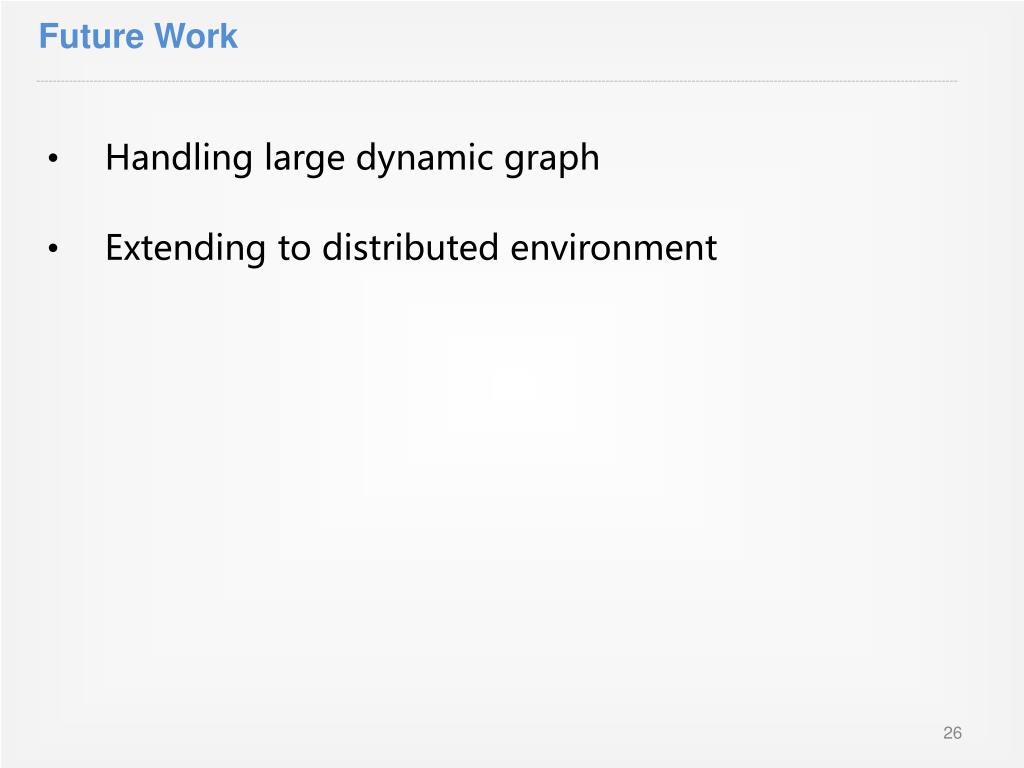Click the slide number 26

point(952,733)
